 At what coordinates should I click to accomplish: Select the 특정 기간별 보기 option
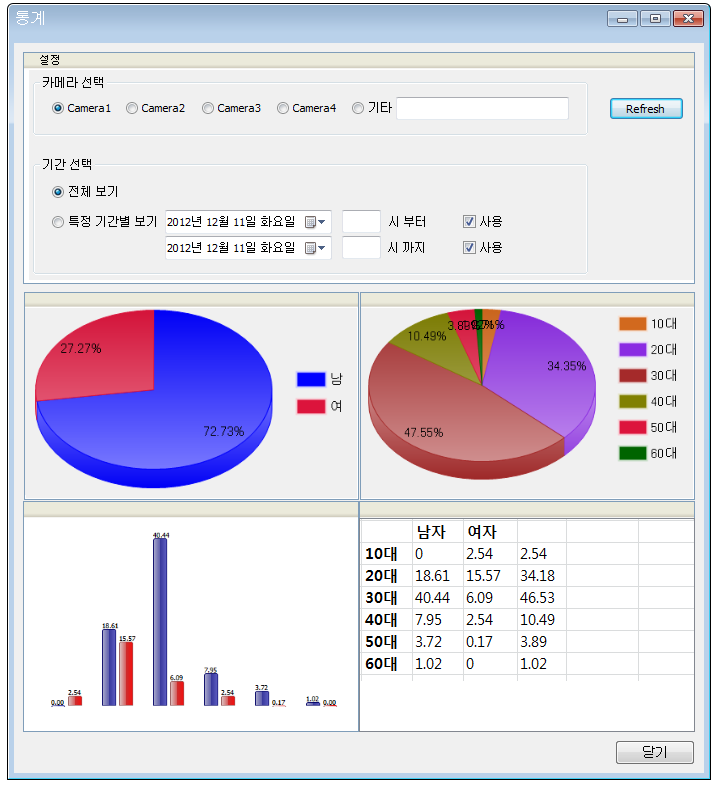click(x=58, y=221)
